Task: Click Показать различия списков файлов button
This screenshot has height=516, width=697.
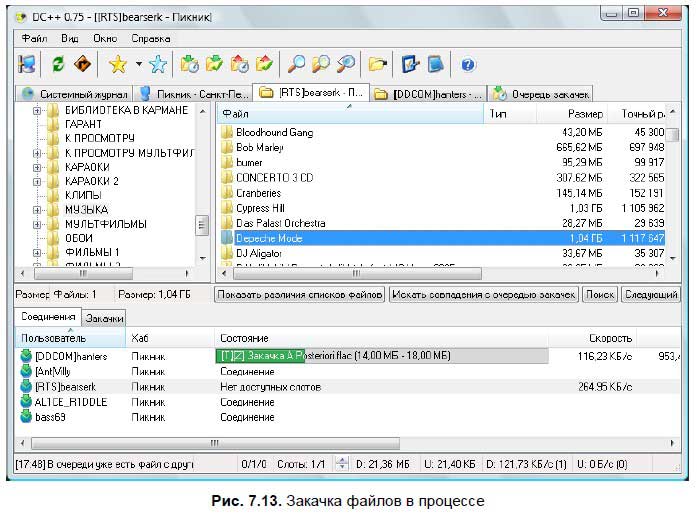Action: (299, 294)
